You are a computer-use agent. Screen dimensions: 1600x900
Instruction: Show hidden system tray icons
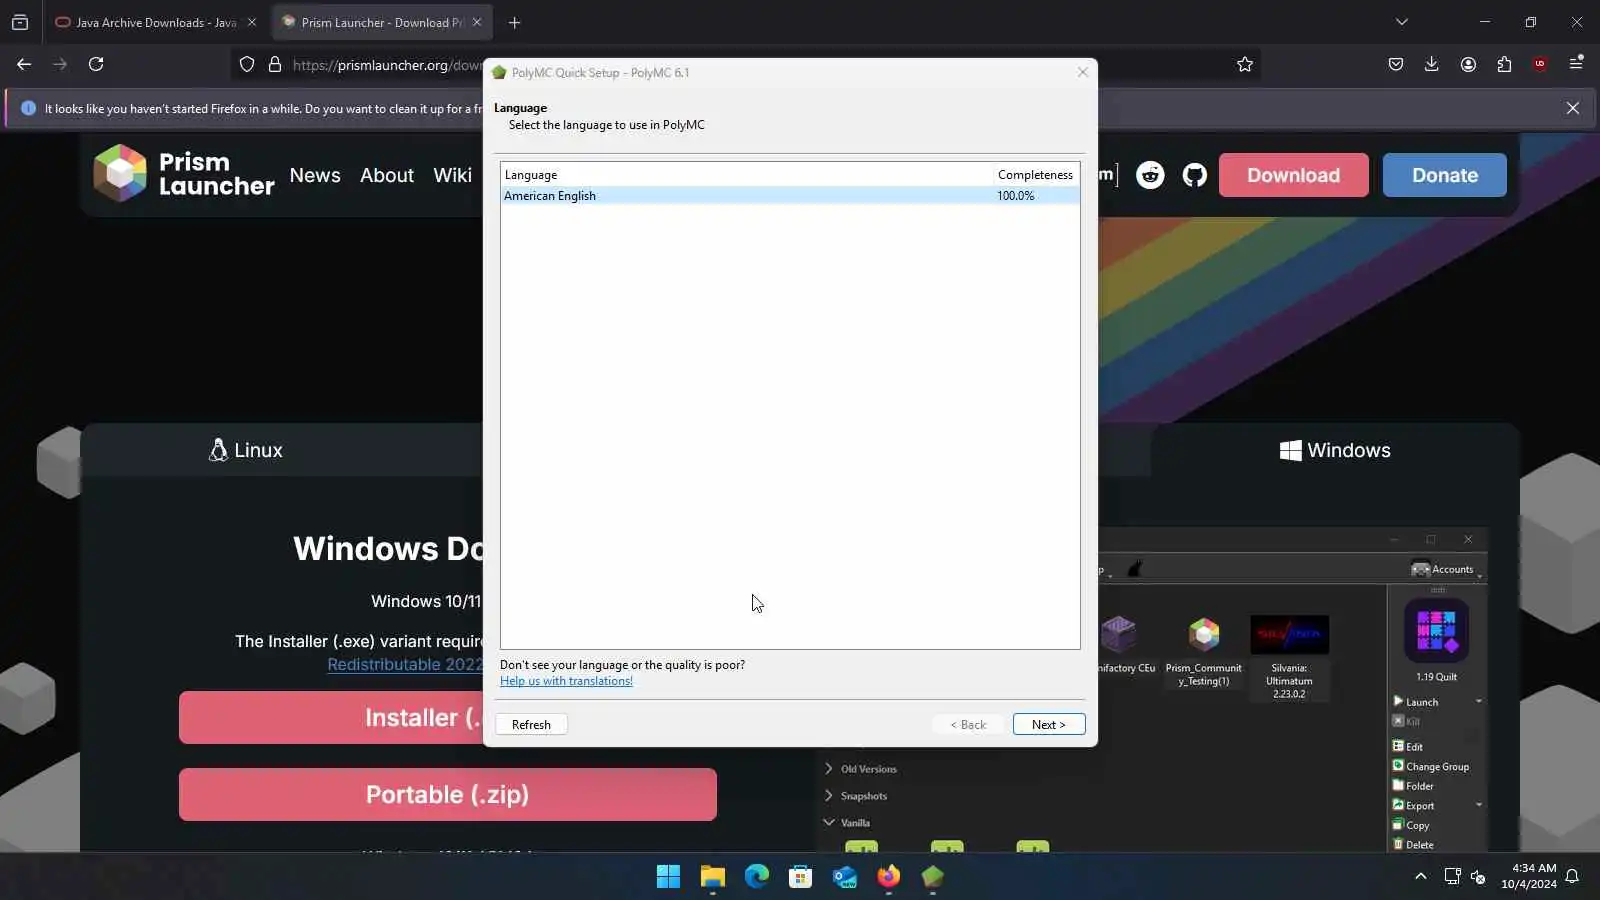(x=1420, y=877)
